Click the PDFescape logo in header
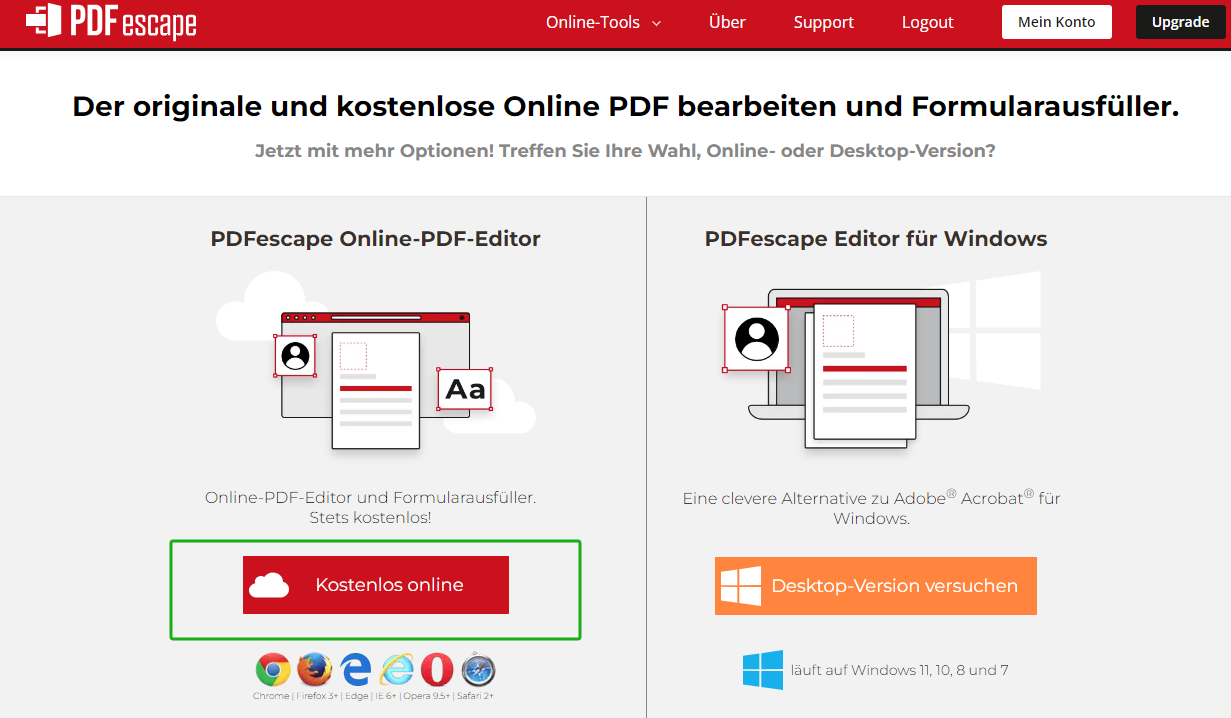 point(110,20)
